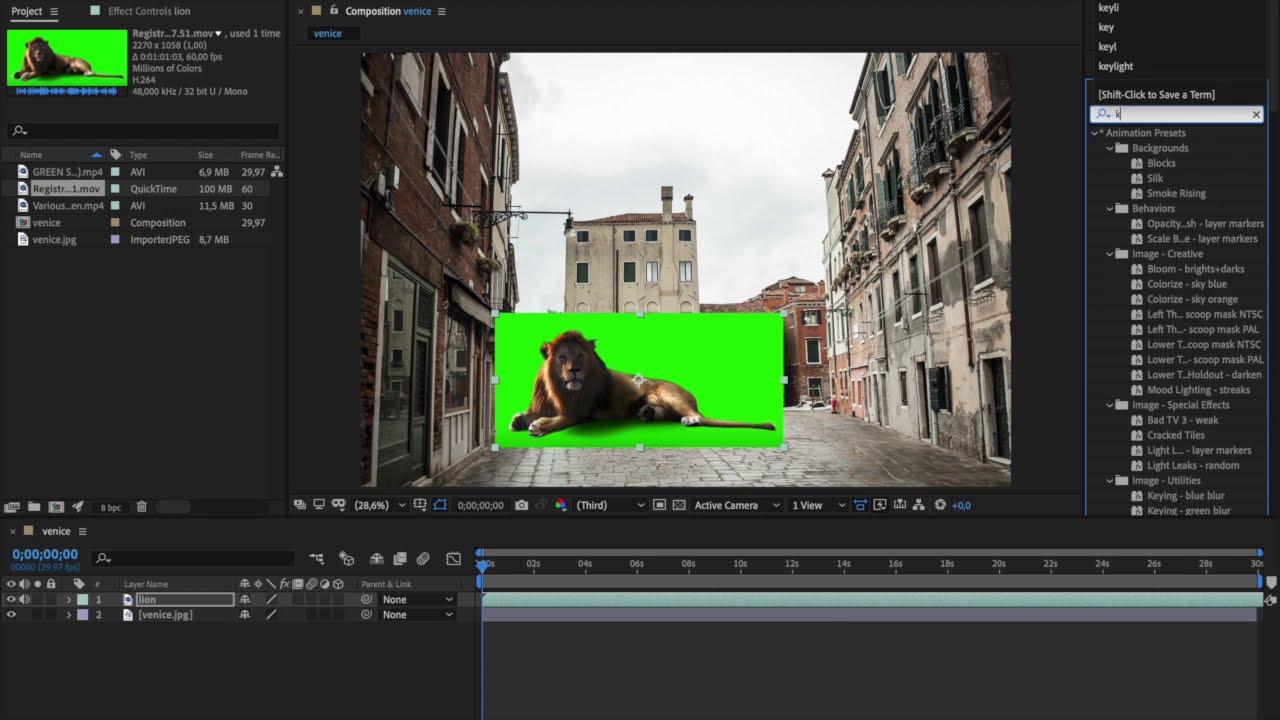1280x720 pixels.
Task: Click the New Composition icon in Project panel
Action: [x=56, y=507]
